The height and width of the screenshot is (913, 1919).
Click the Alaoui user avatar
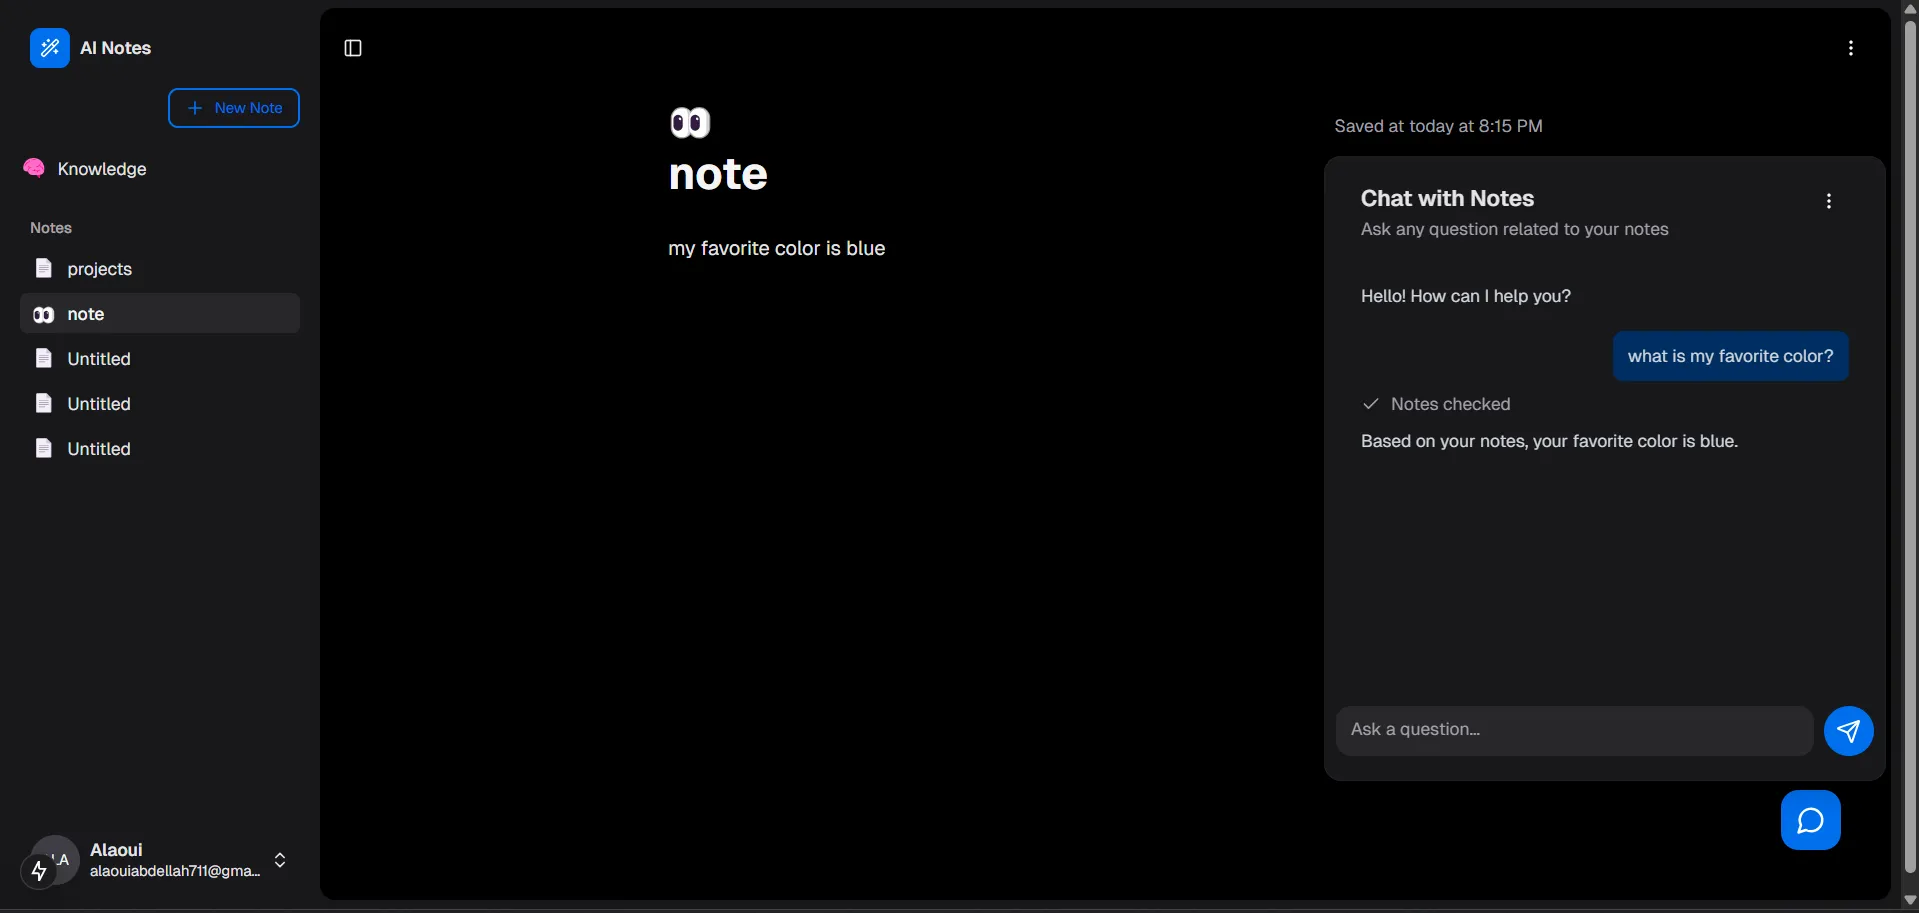(x=54, y=860)
